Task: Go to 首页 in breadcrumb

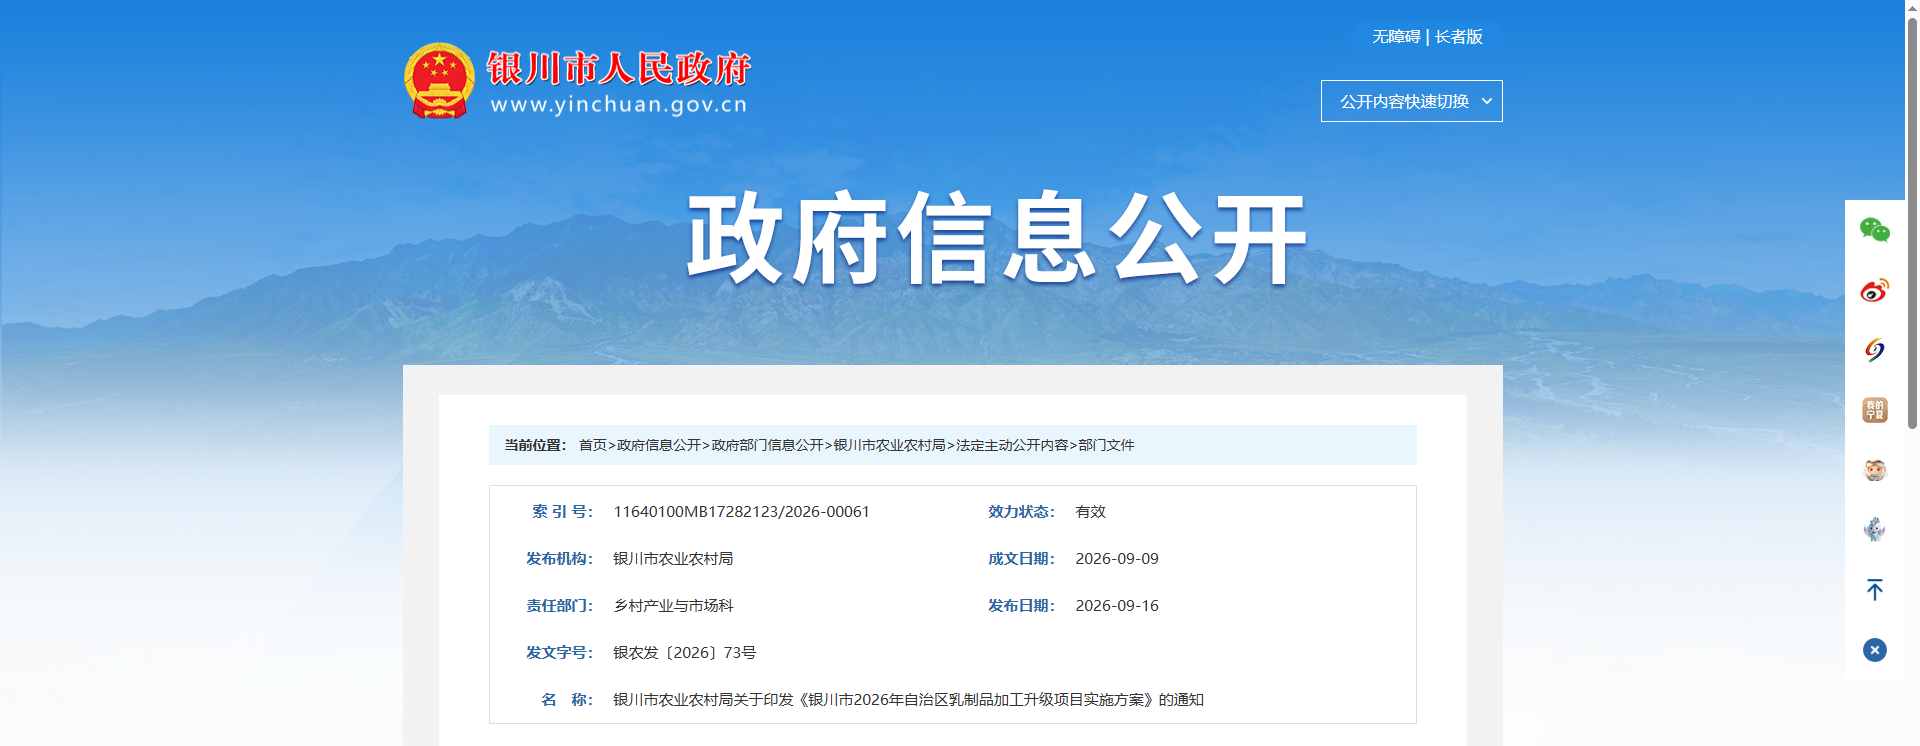Action: point(593,445)
